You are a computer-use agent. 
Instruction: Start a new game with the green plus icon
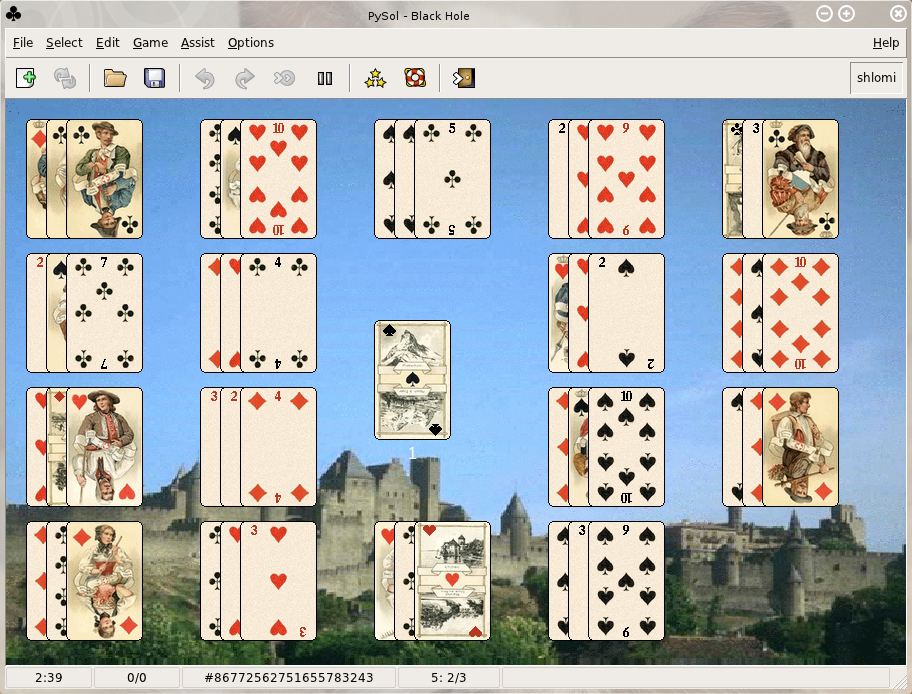click(26, 78)
